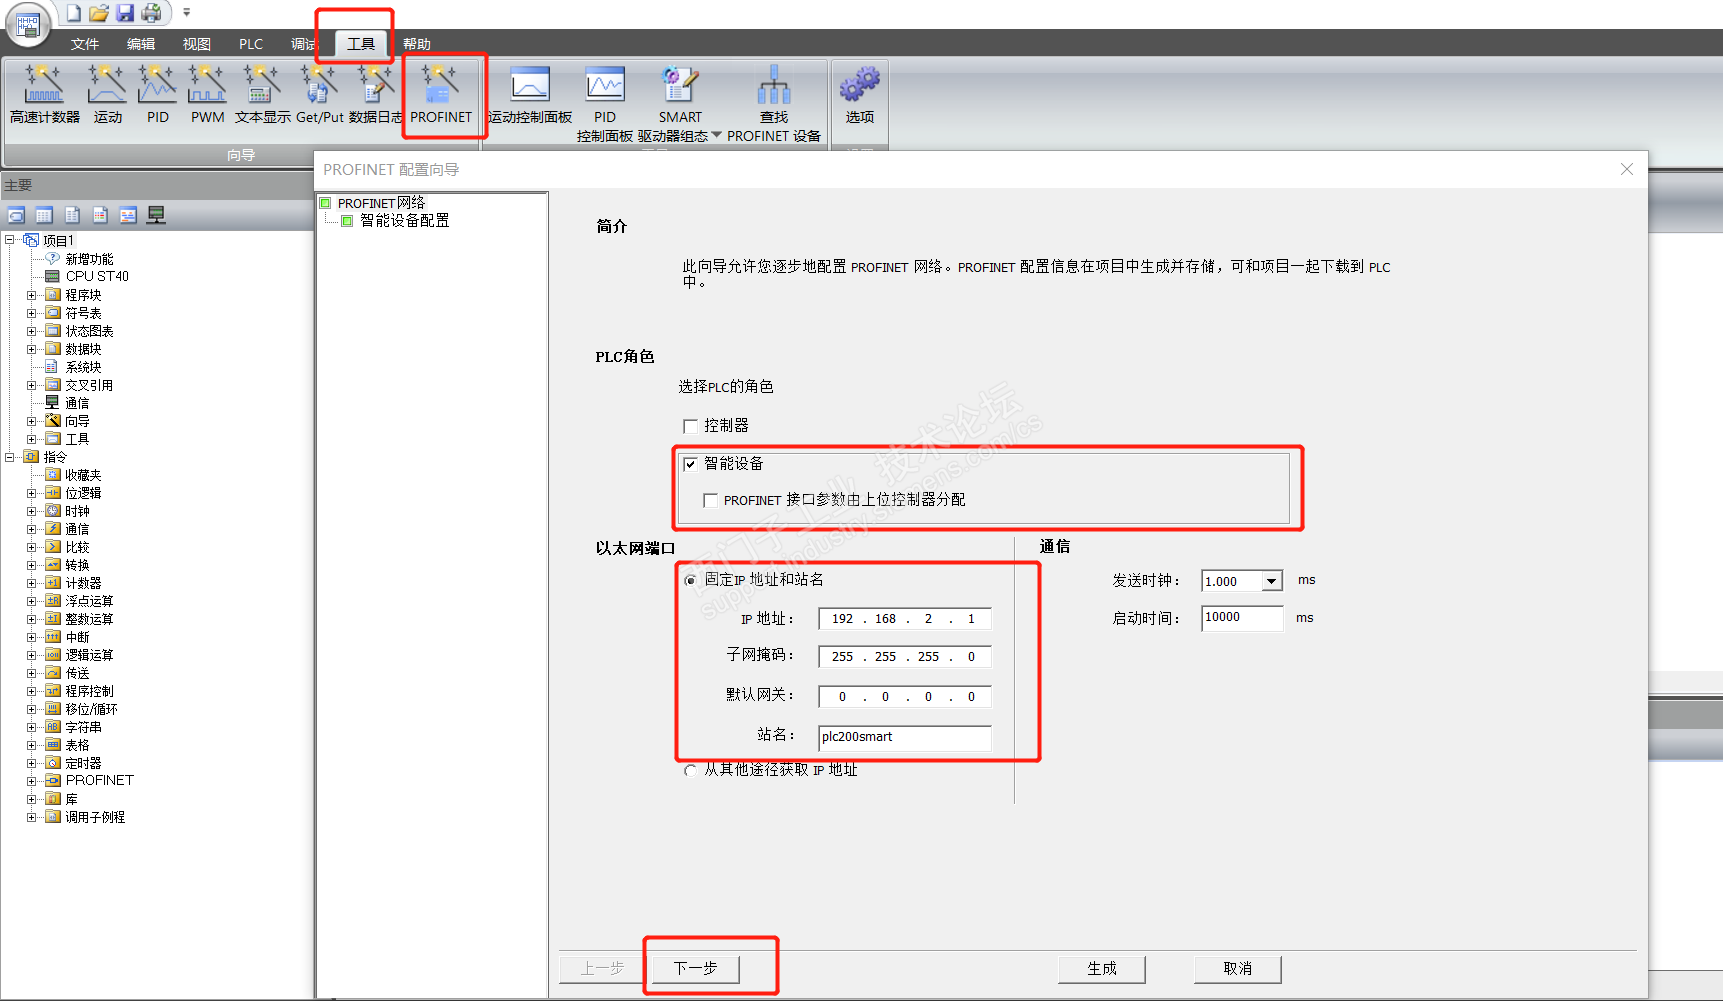1723x1001 pixels.
Task: Expand the 数据块 folder
Action: (32, 349)
